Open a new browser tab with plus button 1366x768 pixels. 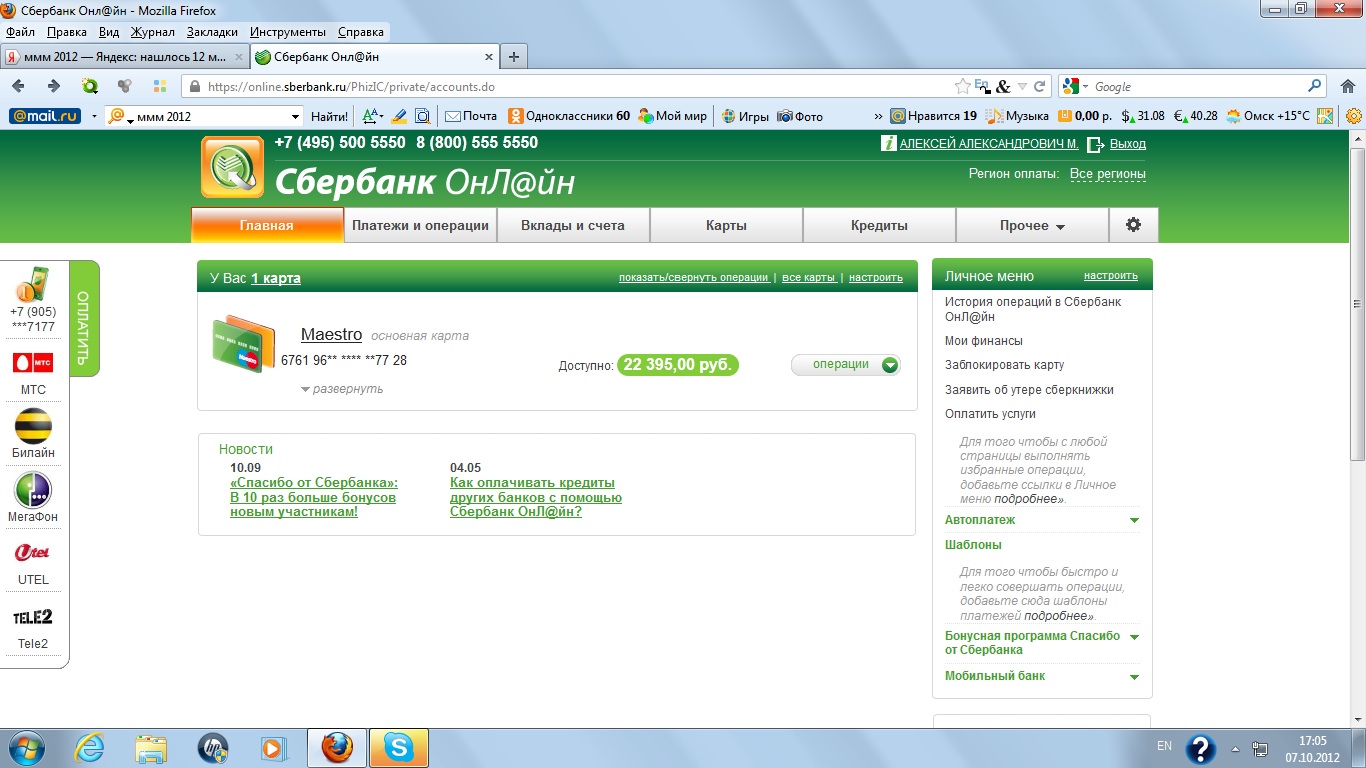[513, 57]
